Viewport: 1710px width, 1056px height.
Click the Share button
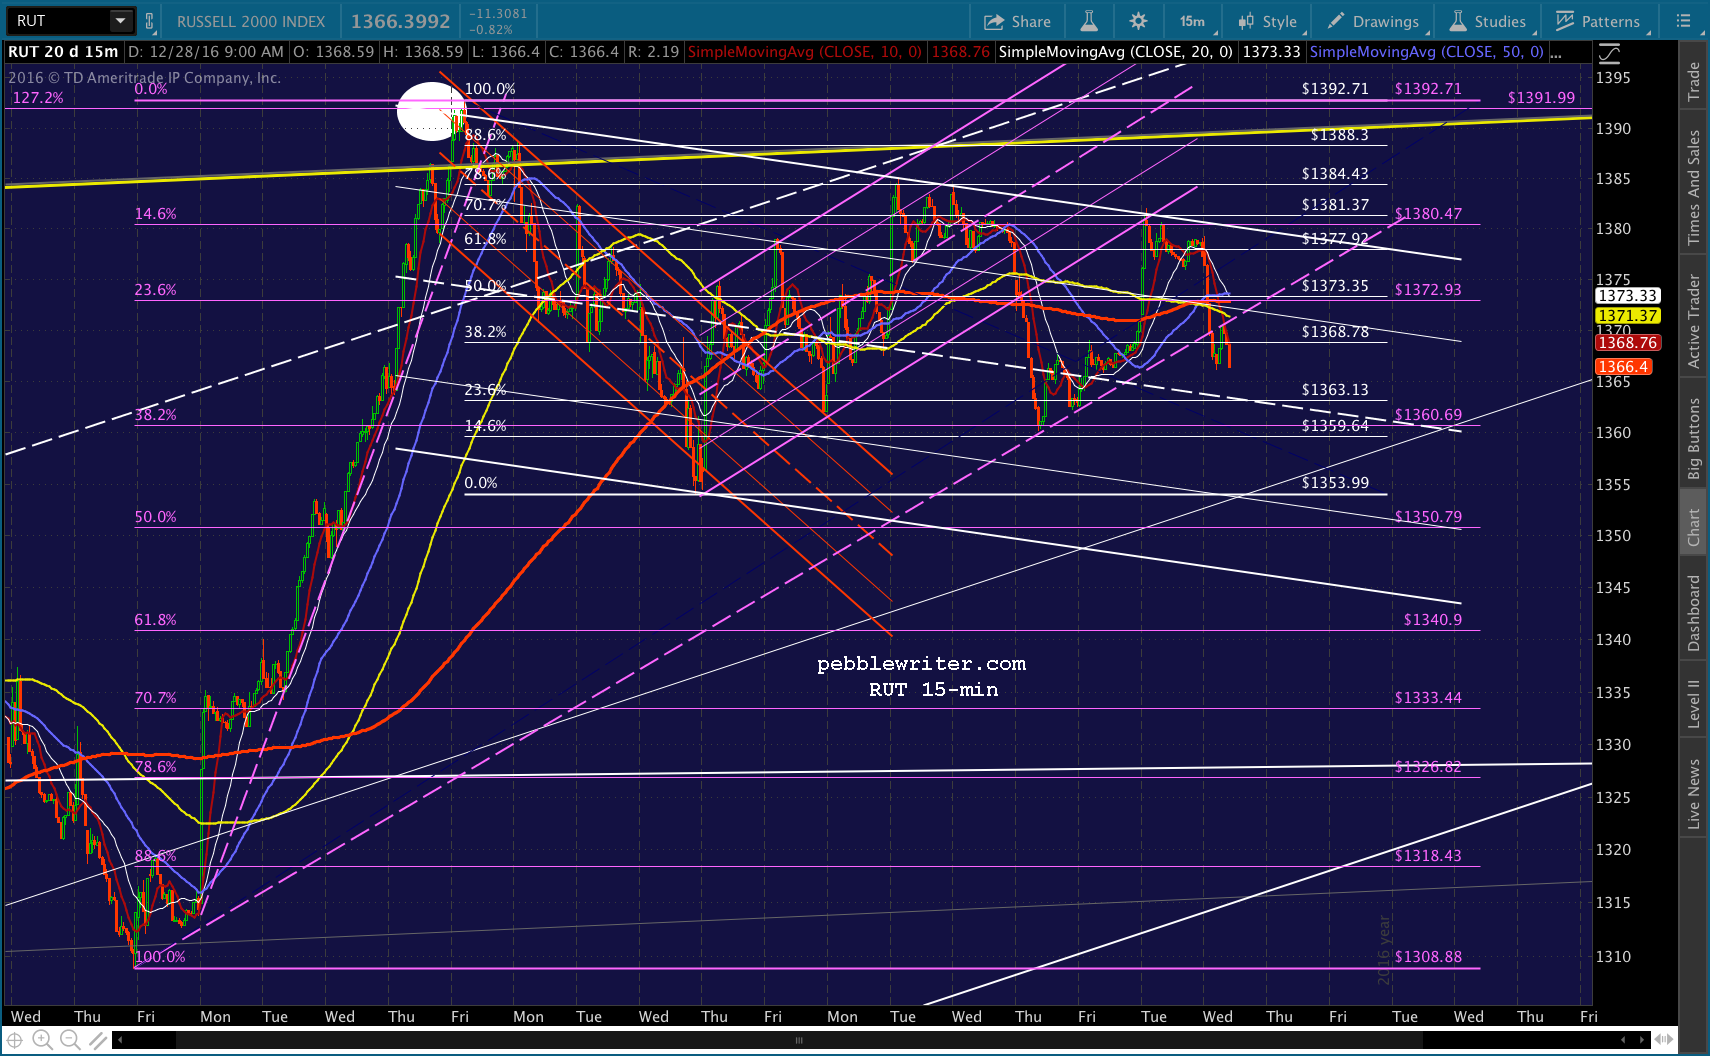[1017, 21]
